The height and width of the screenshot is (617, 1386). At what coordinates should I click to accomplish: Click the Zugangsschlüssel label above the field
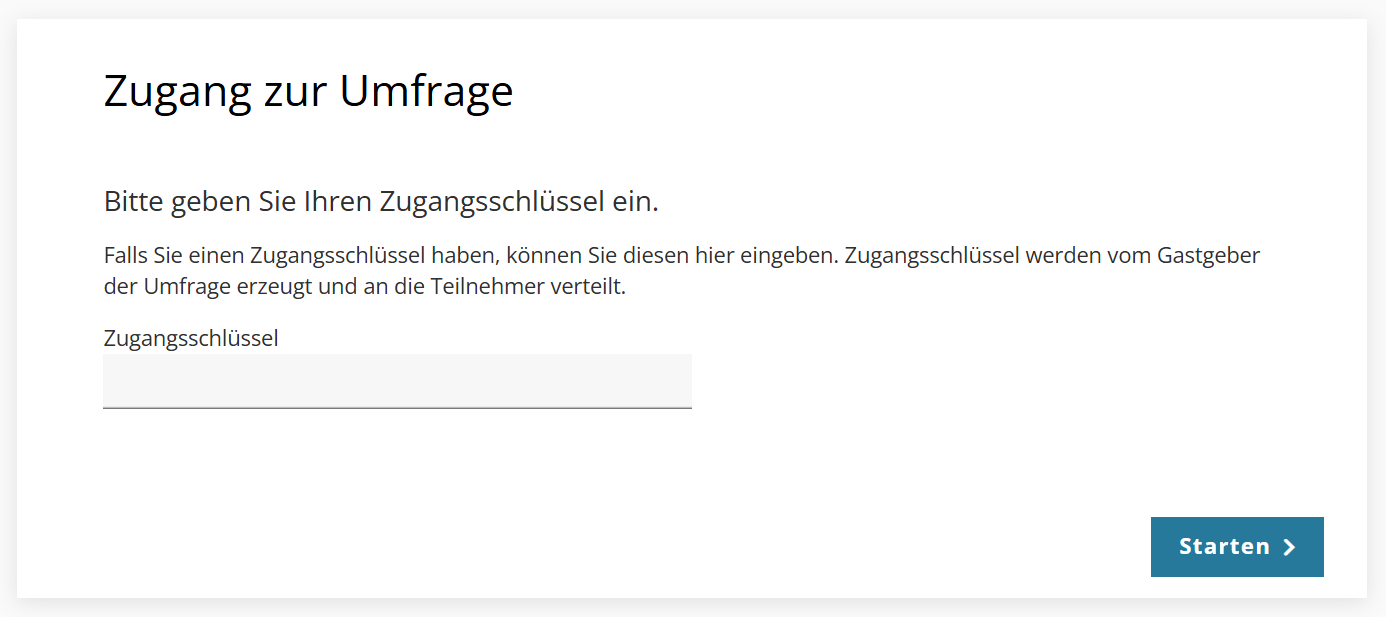[x=191, y=338]
